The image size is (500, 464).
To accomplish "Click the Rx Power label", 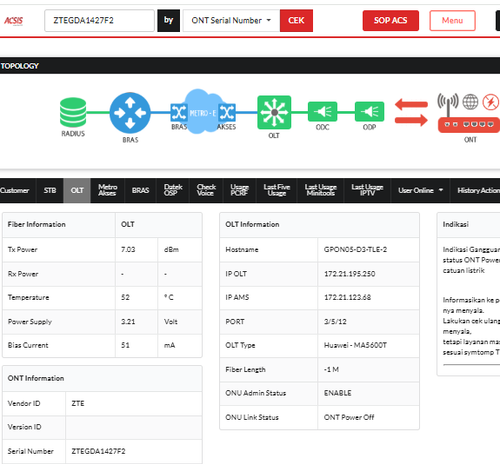I will point(23,274).
